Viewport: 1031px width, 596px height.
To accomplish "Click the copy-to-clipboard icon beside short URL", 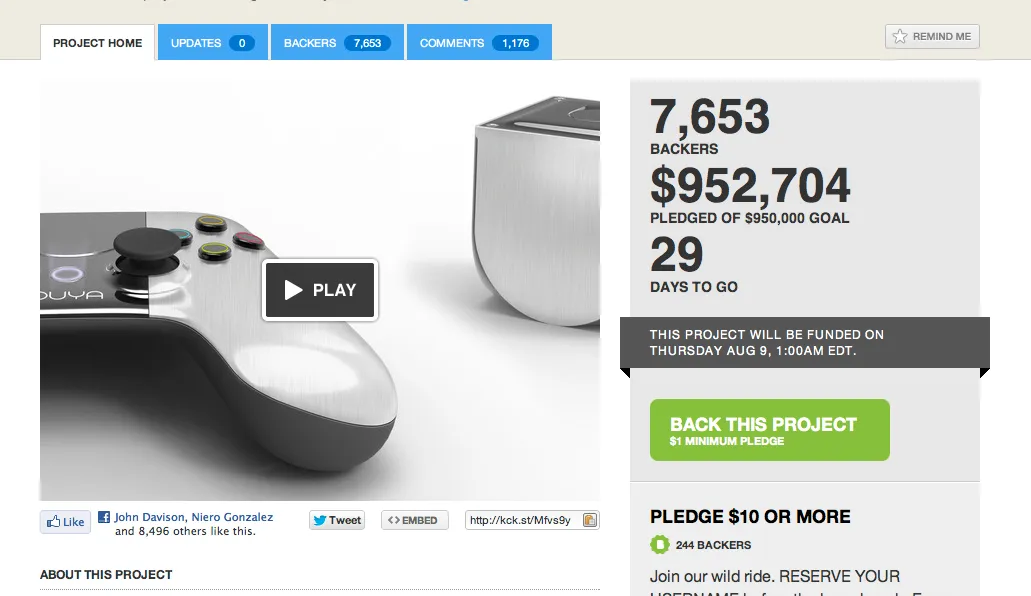I will [590, 520].
